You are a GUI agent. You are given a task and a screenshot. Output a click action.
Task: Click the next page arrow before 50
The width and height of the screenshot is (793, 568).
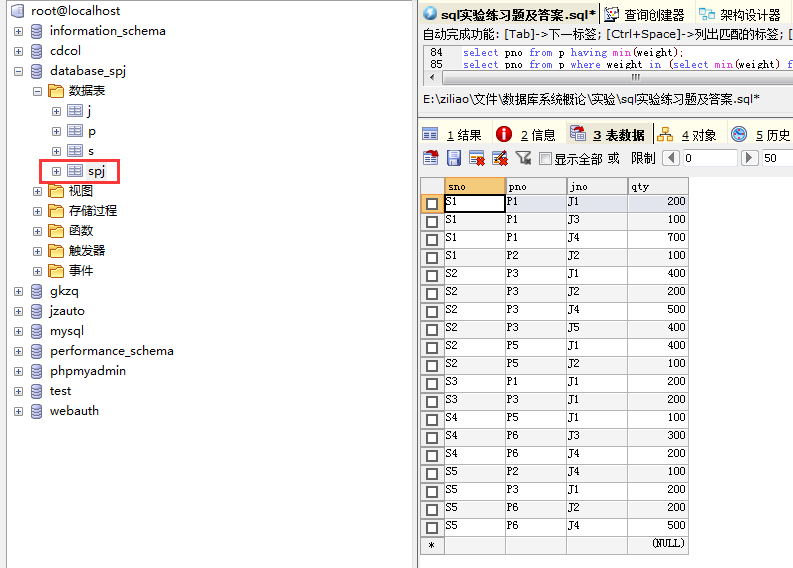click(x=750, y=158)
